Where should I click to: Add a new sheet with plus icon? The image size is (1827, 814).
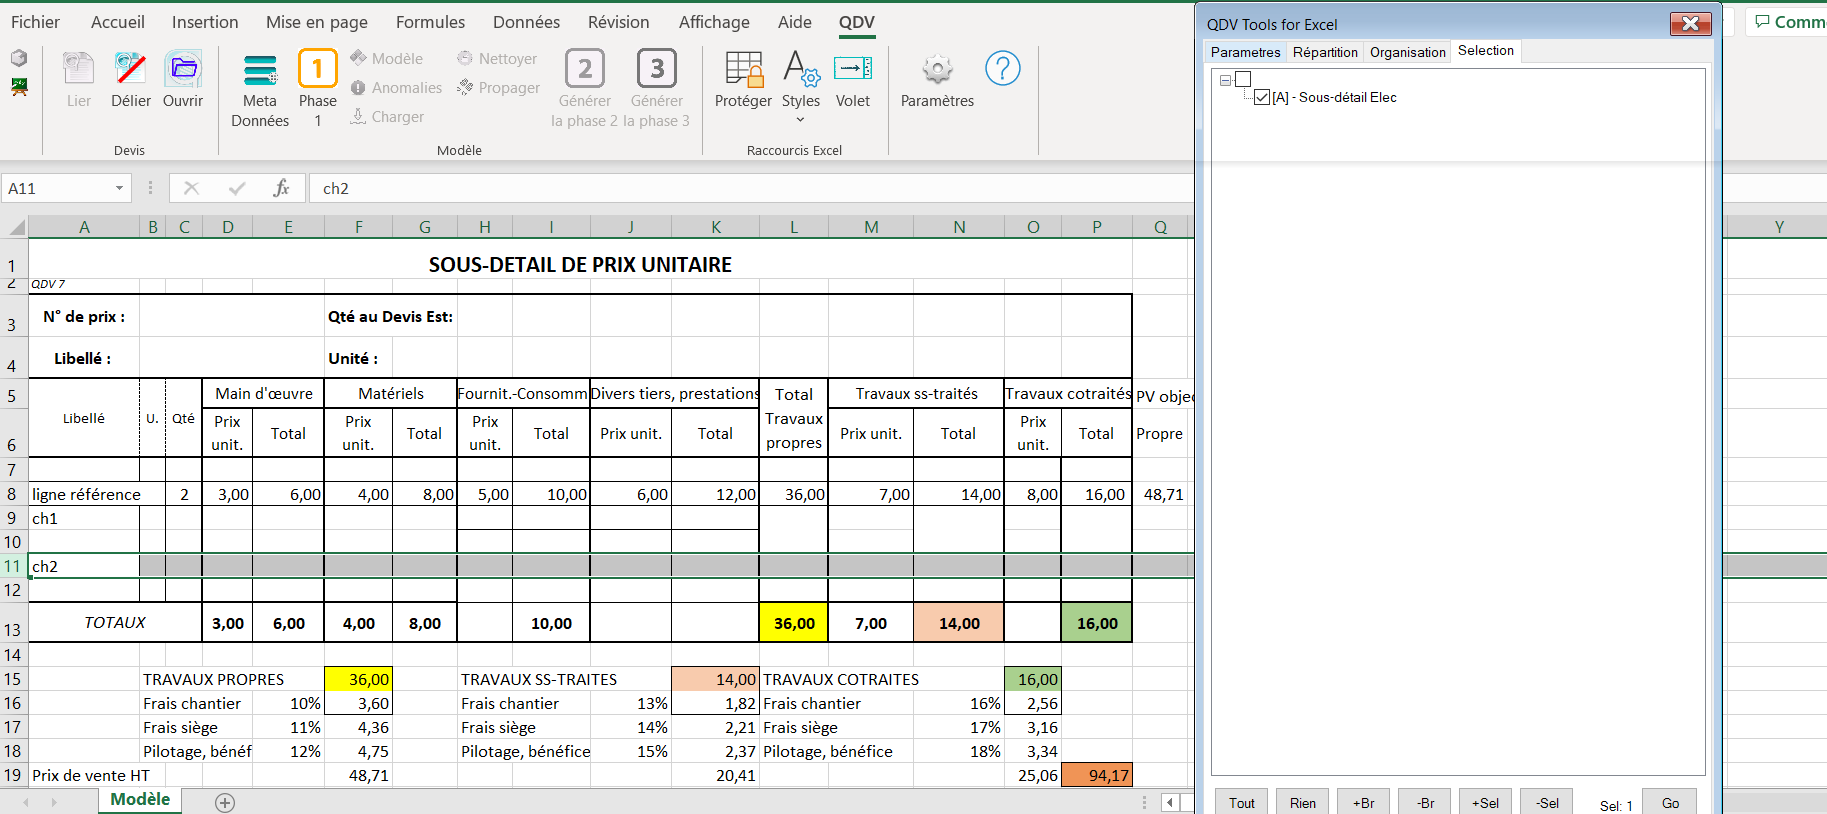pos(225,802)
